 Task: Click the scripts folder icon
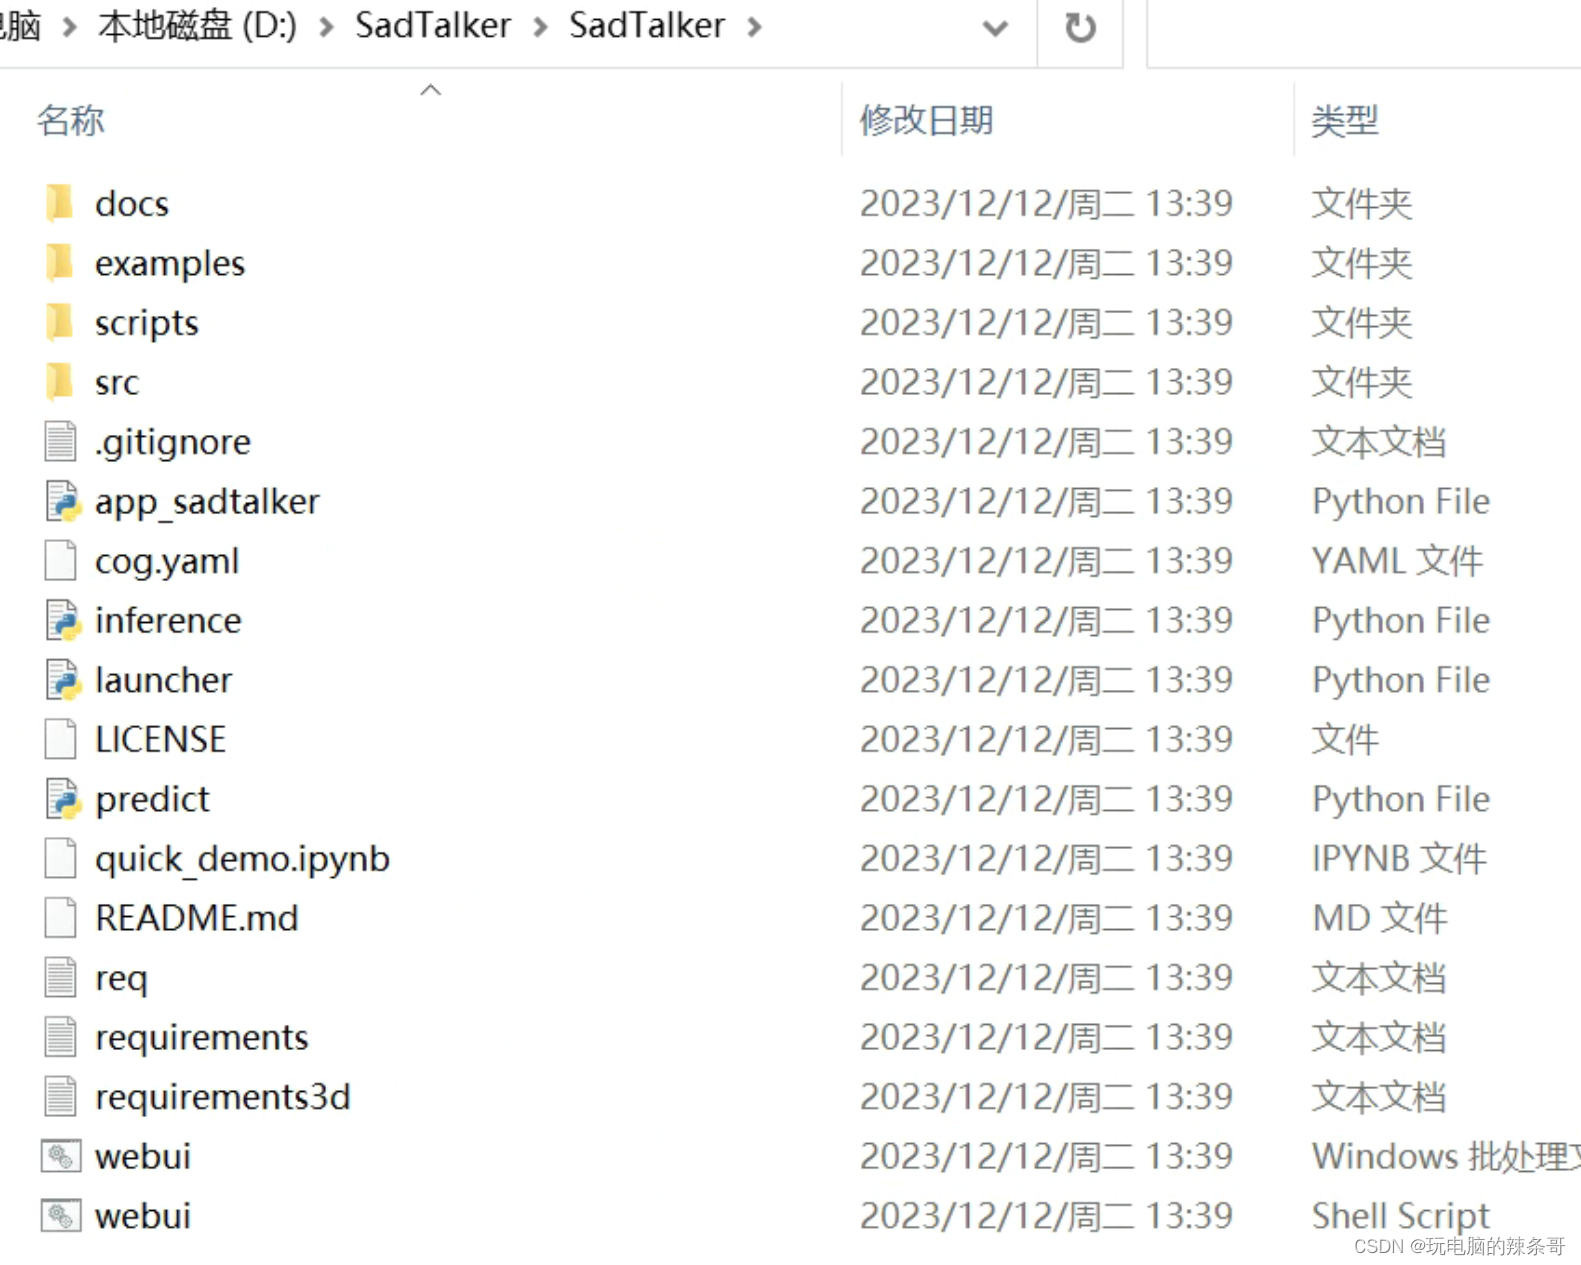(60, 322)
